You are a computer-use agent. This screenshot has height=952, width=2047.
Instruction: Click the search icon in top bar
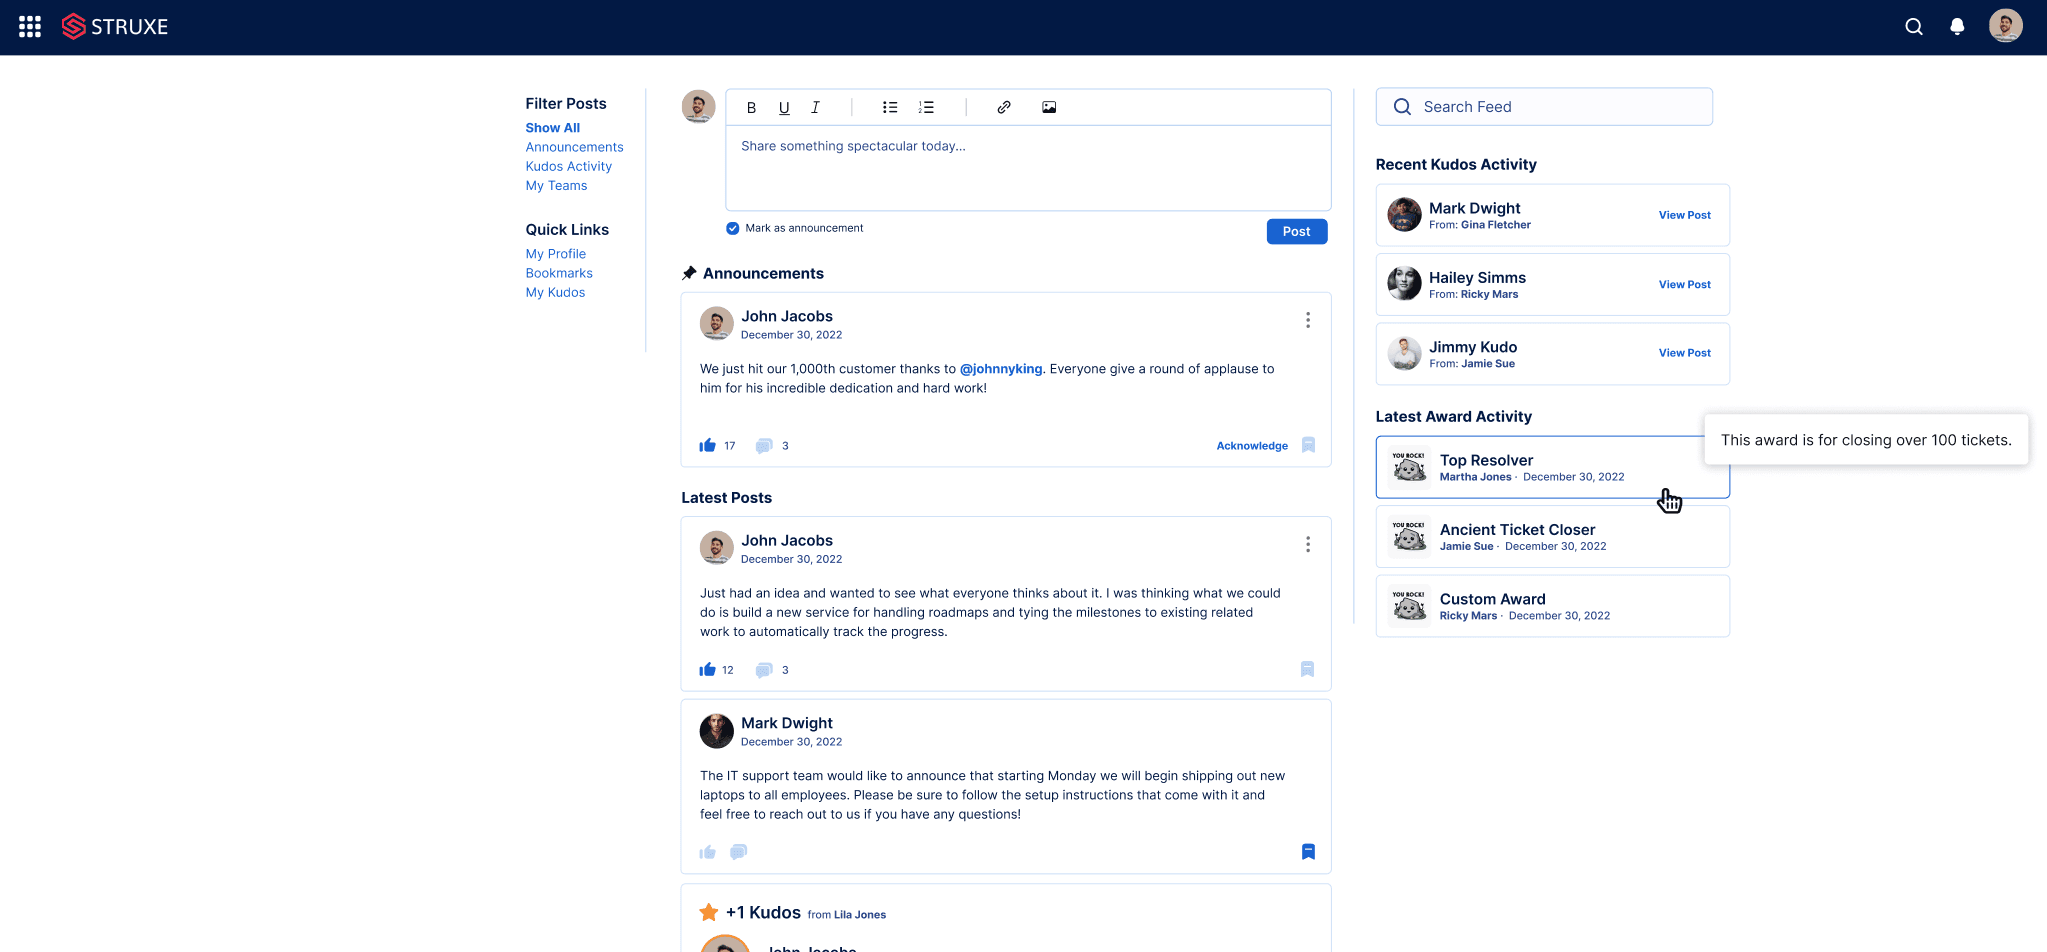pos(1913,27)
